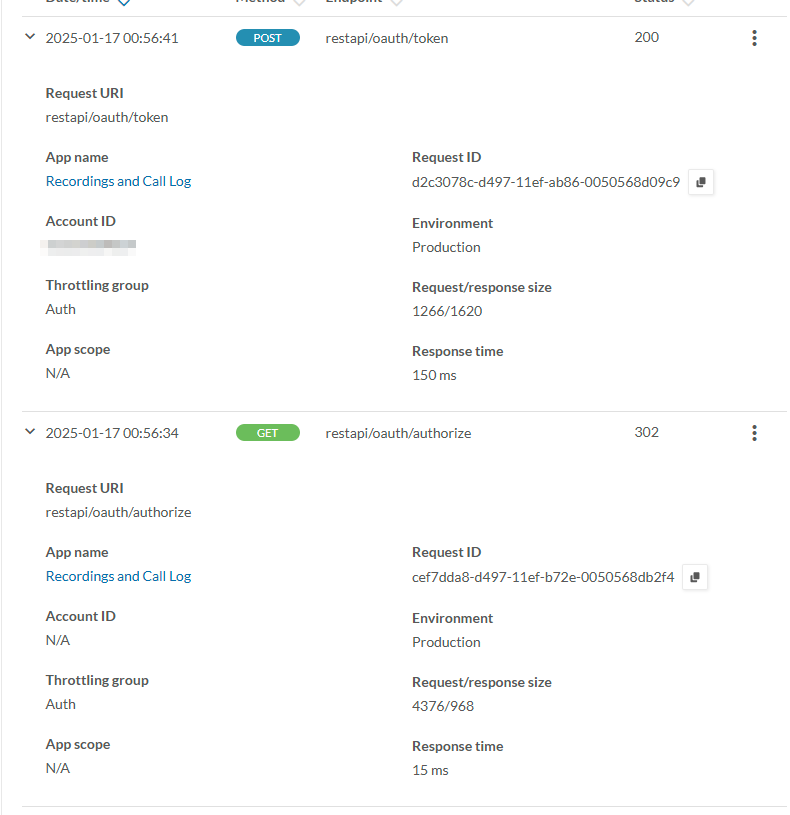This screenshot has width=790, height=815.
Task: Copy the POST token request ID
Action: pyautogui.click(x=700, y=182)
